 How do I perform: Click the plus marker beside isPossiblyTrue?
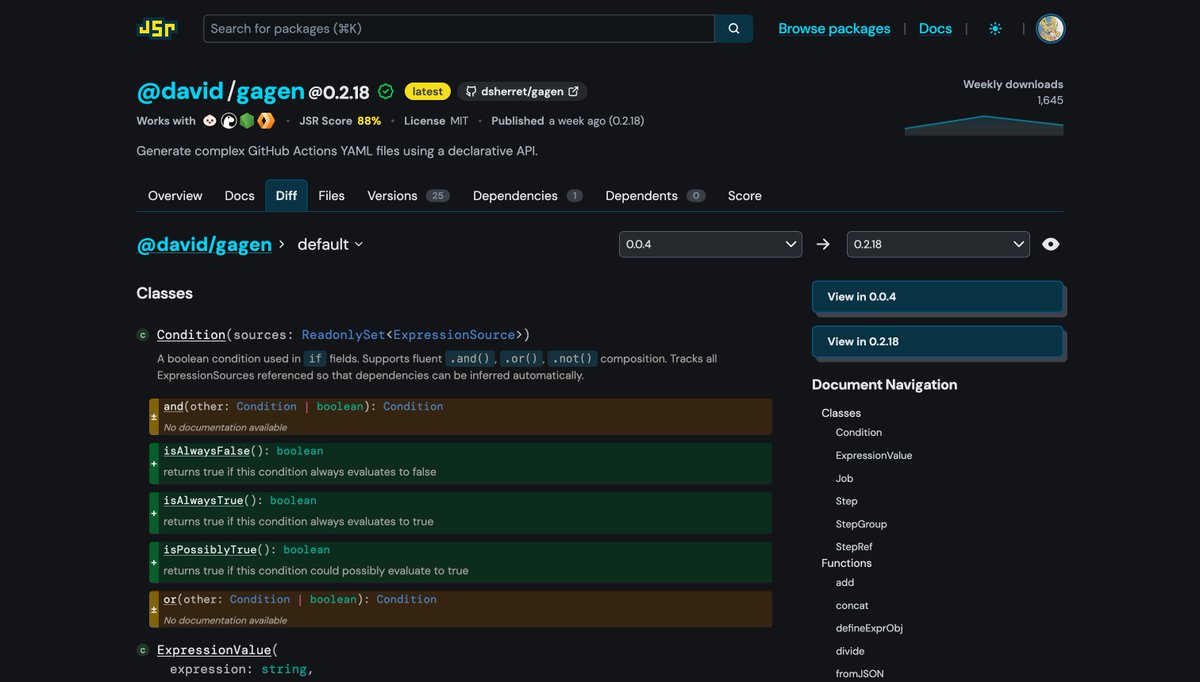pos(154,563)
